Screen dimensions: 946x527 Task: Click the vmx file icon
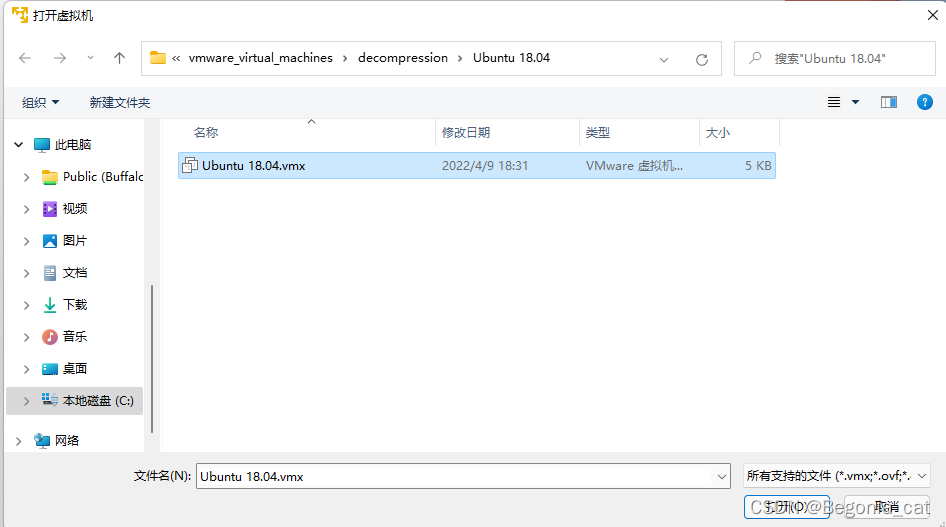pyautogui.click(x=189, y=165)
